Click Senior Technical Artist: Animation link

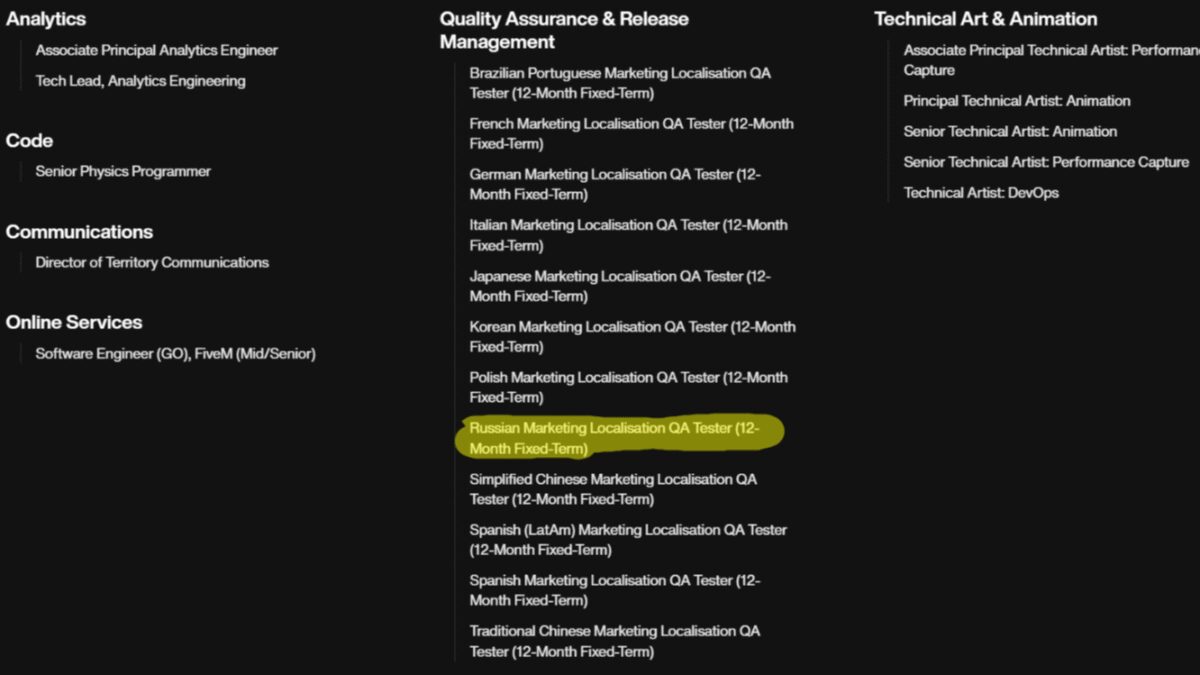tap(1010, 132)
